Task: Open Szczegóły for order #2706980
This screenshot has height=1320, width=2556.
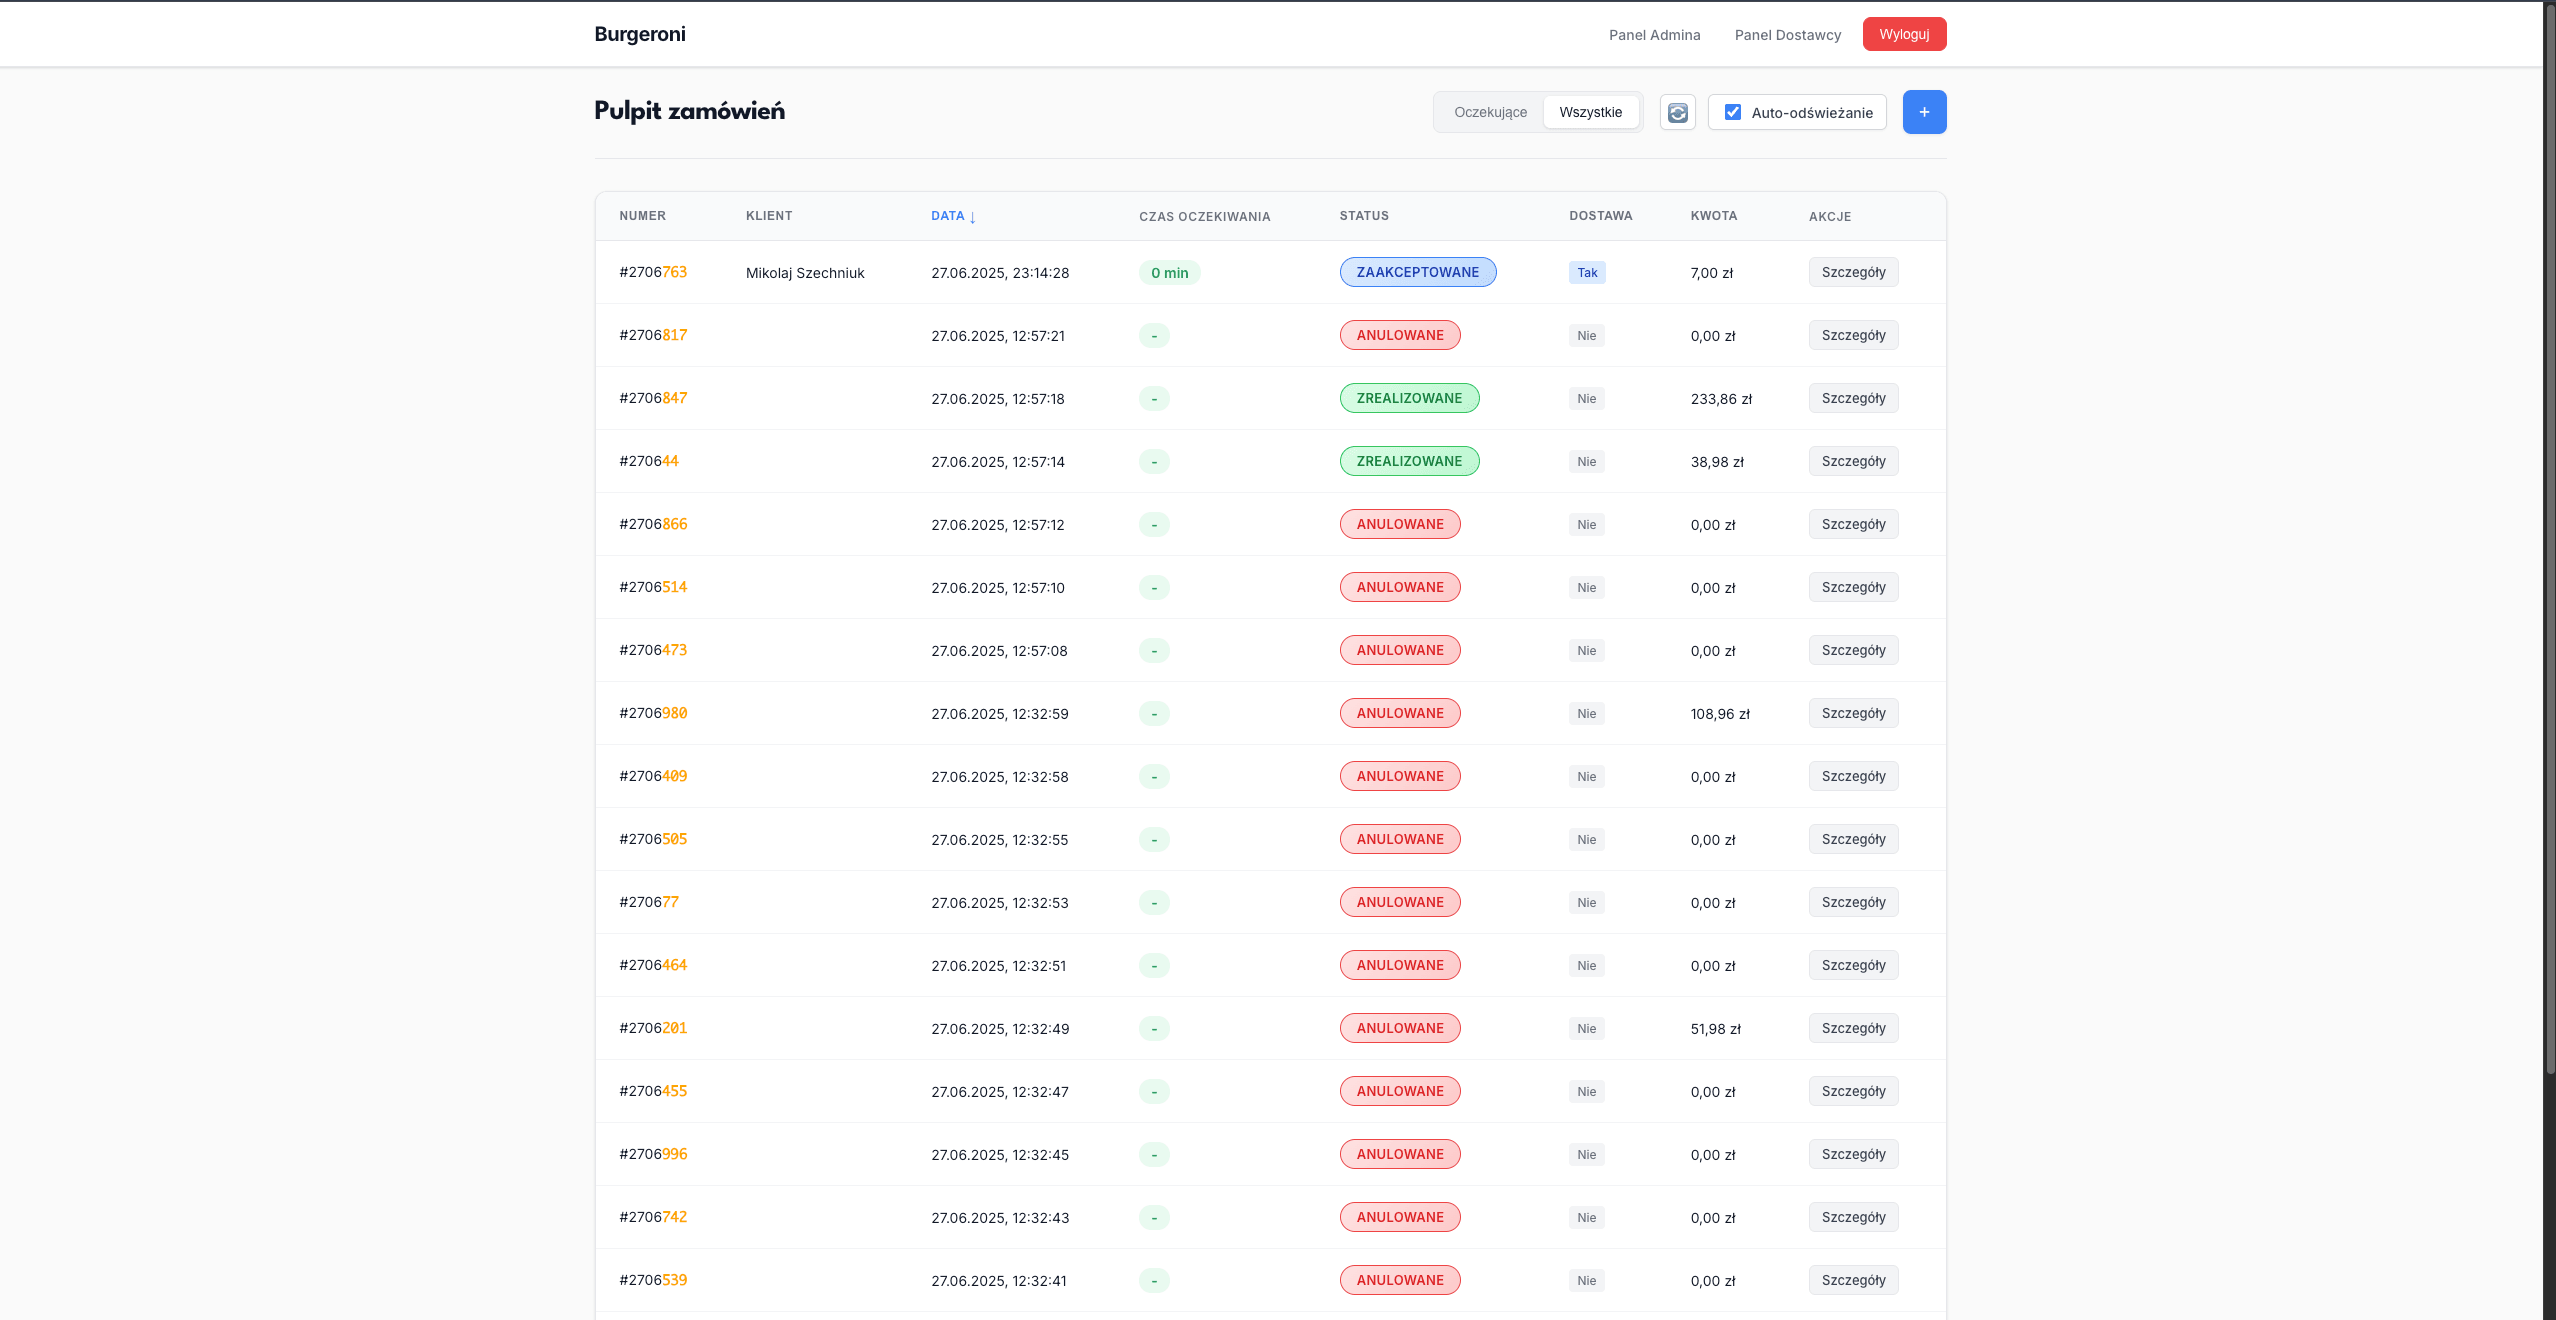Action: pos(1853,713)
